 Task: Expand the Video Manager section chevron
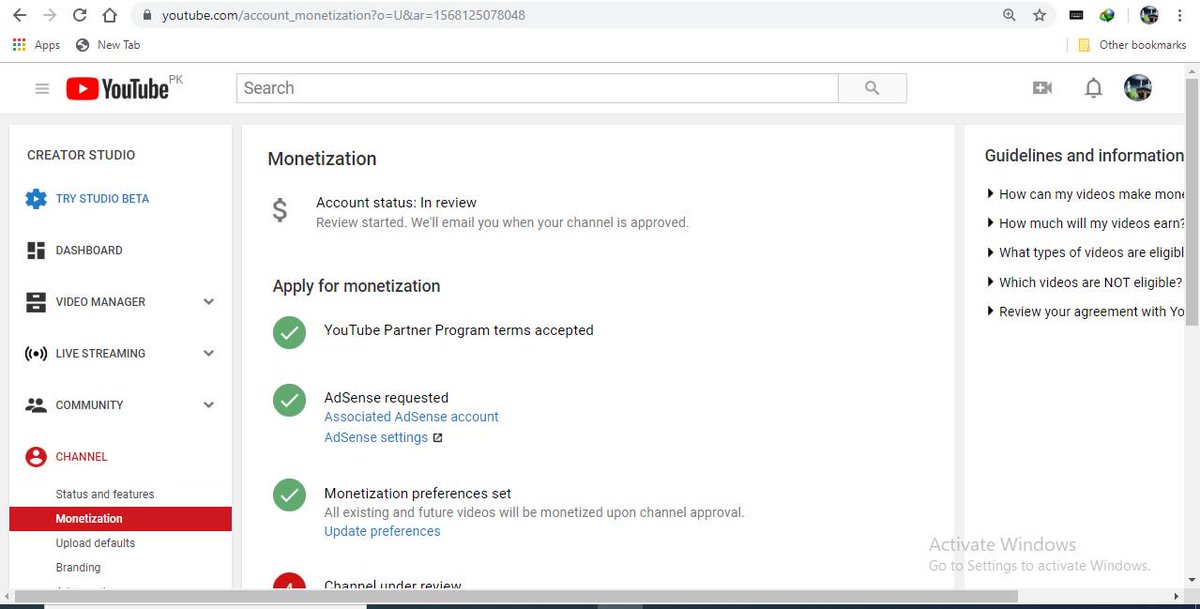click(x=209, y=302)
